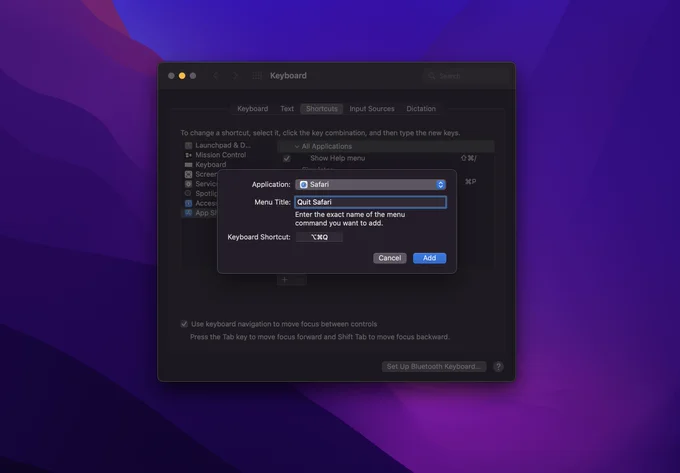Click the Show Help menu shortcut ⇧⌘/
Screen dimensions: 680x473
coord(468,159)
